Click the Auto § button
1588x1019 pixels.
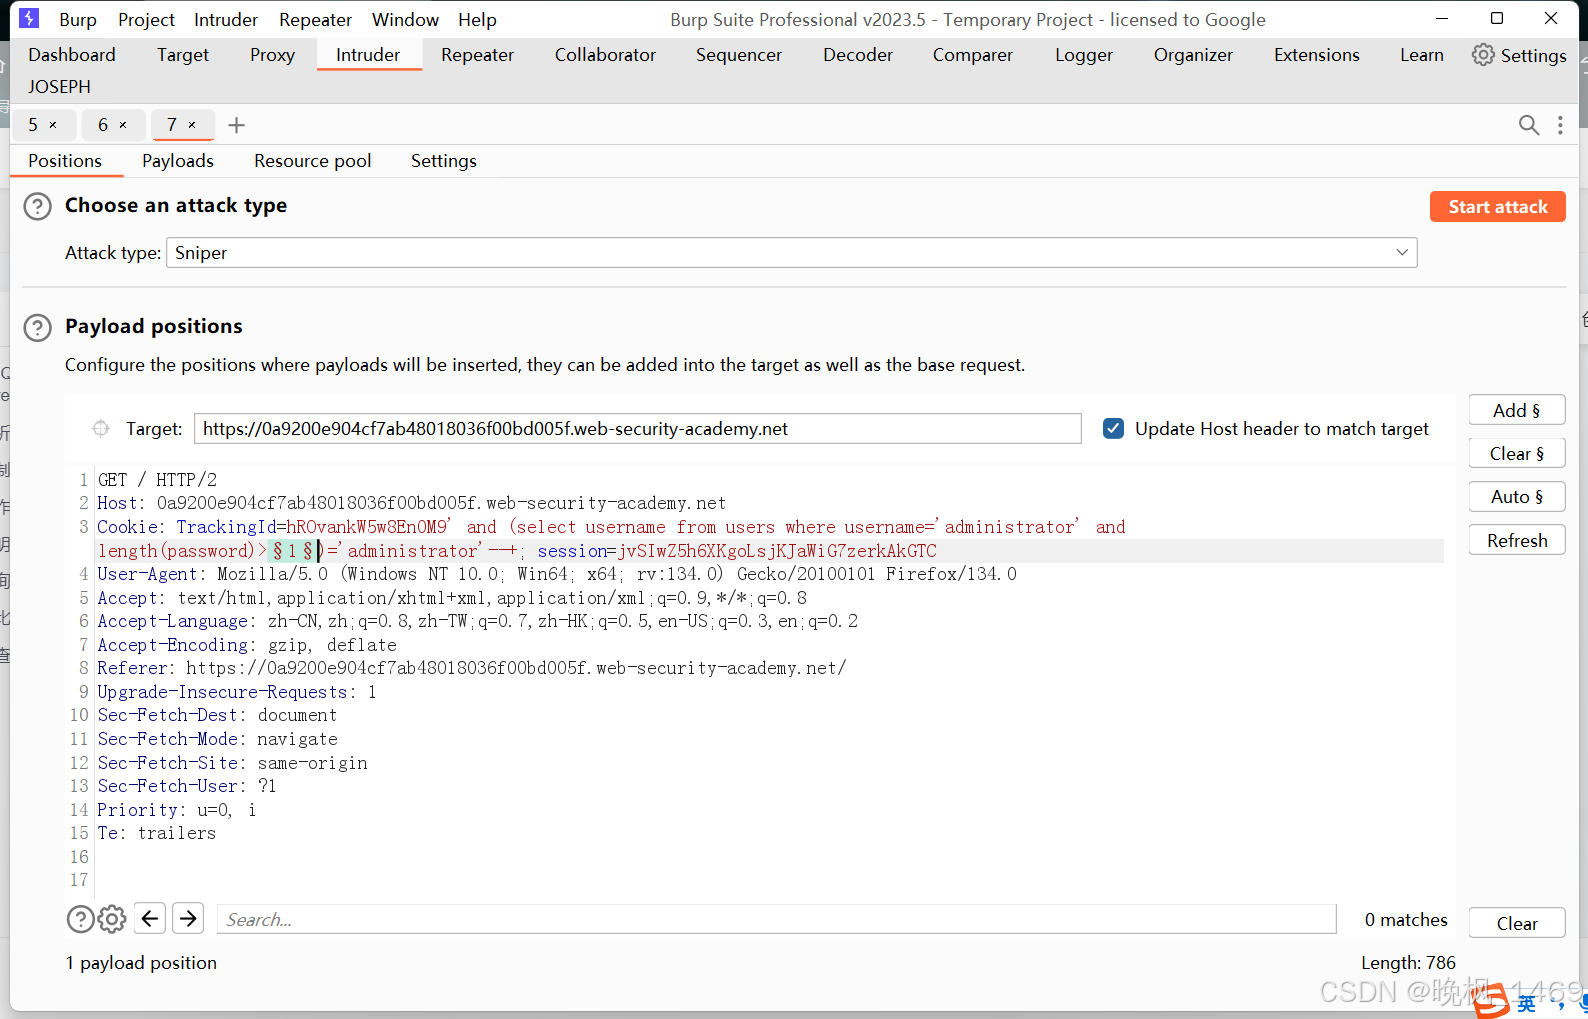point(1516,496)
